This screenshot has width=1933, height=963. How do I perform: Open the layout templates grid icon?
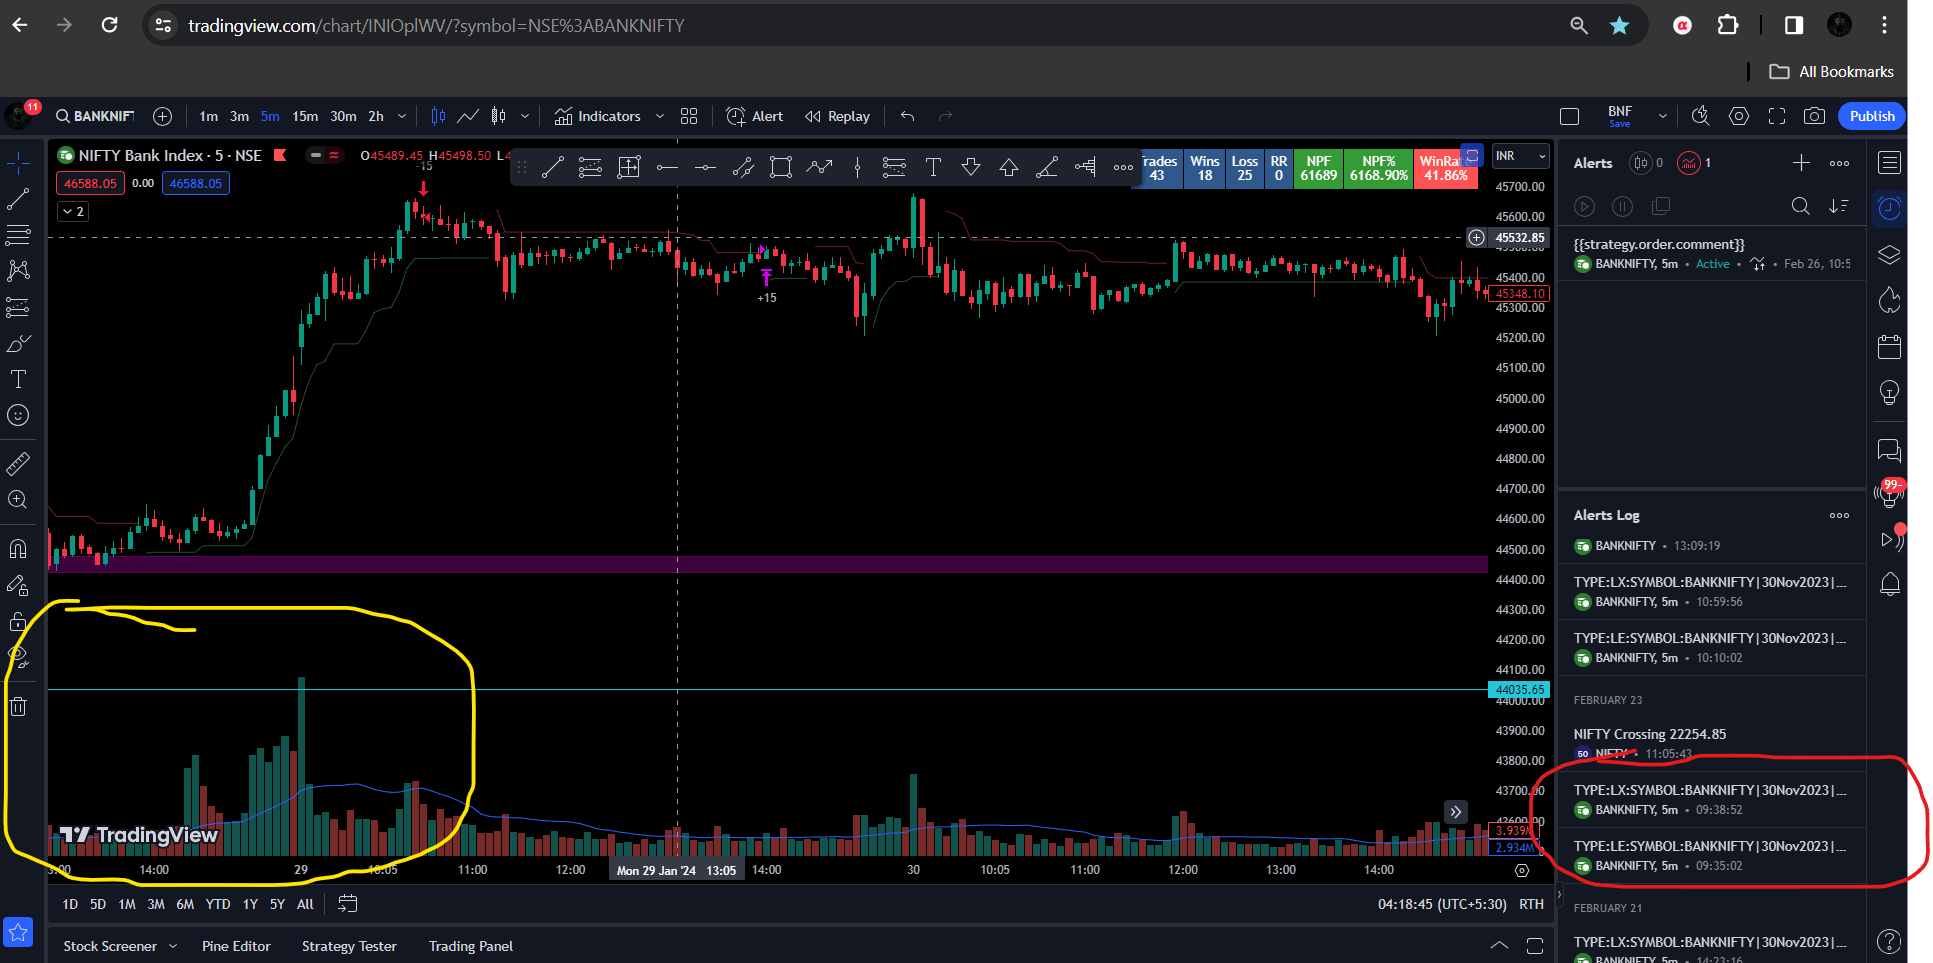(x=689, y=116)
